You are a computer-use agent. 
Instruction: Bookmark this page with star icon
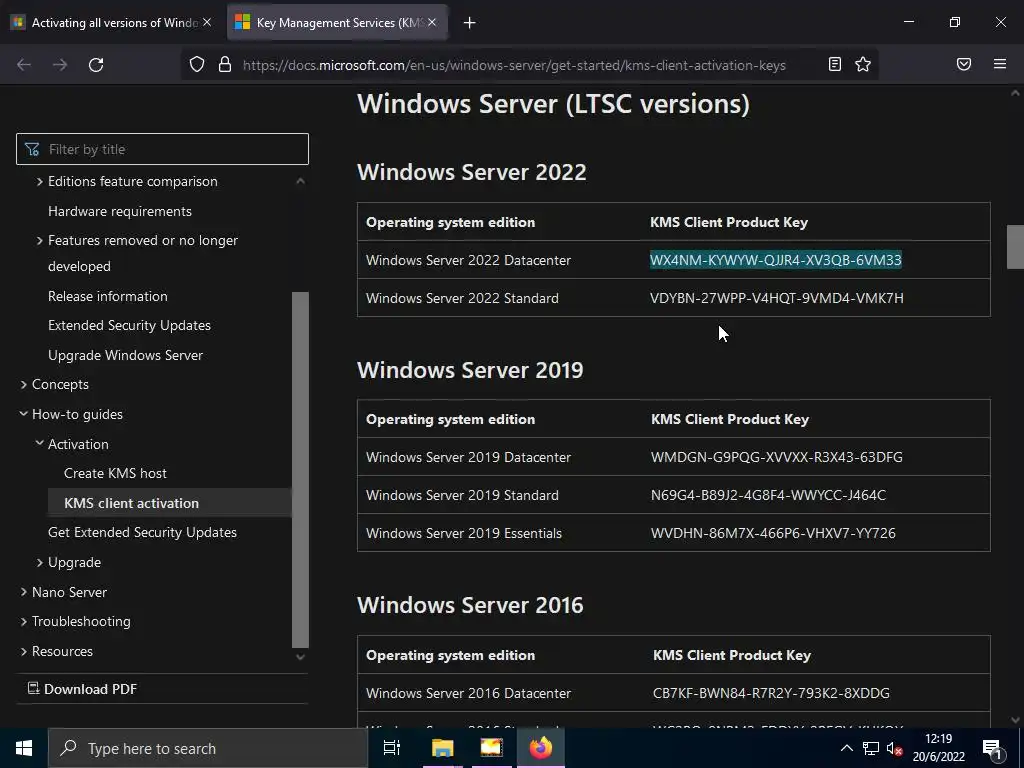(863, 64)
